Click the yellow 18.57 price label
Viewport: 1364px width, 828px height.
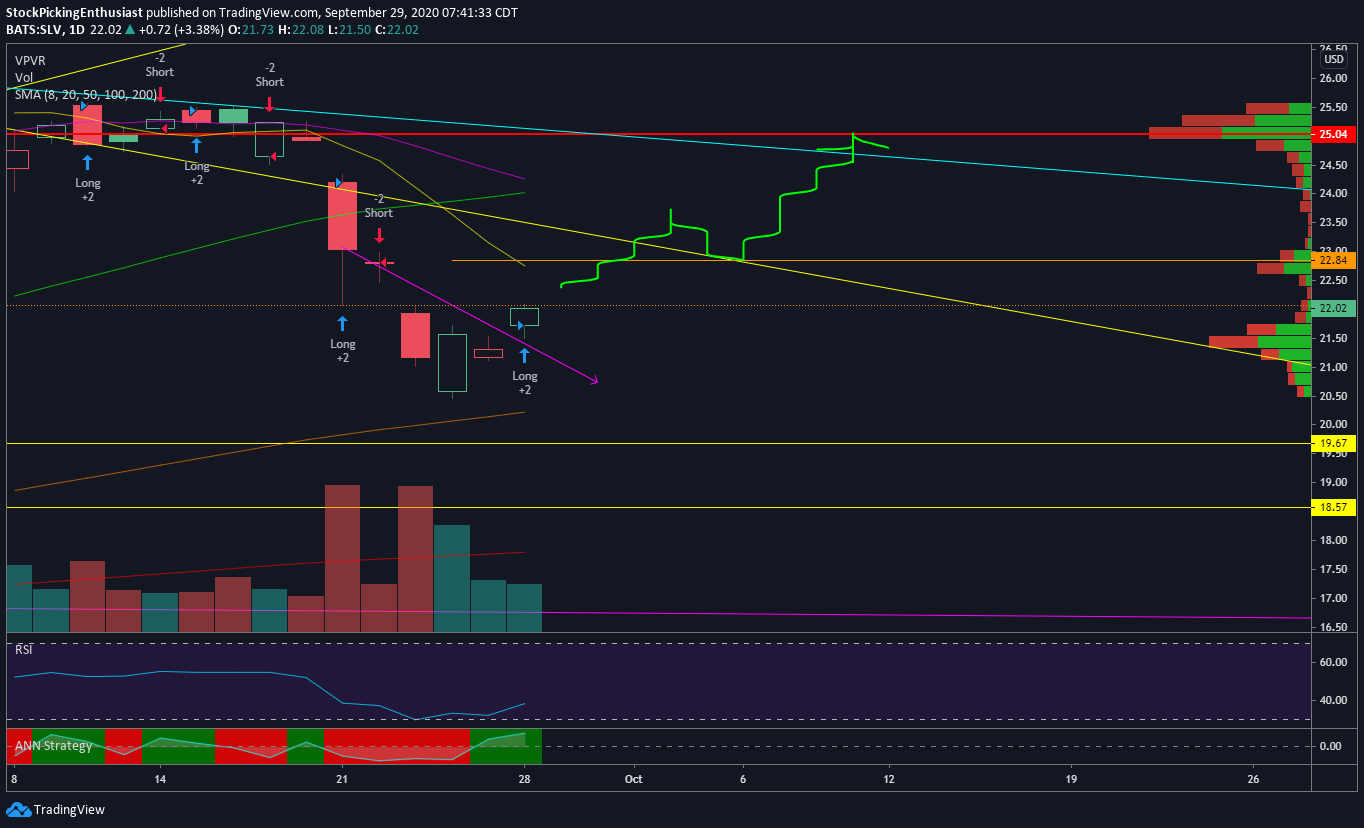(x=1333, y=508)
